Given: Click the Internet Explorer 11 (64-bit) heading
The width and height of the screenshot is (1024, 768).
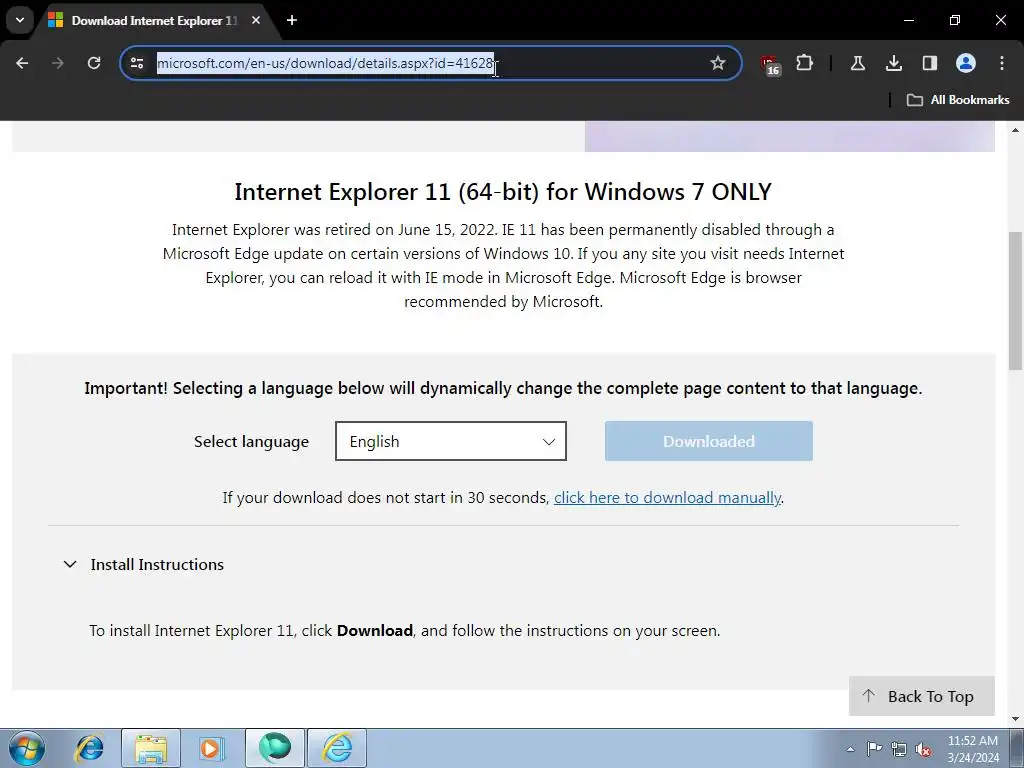Looking at the screenshot, I should [503, 192].
